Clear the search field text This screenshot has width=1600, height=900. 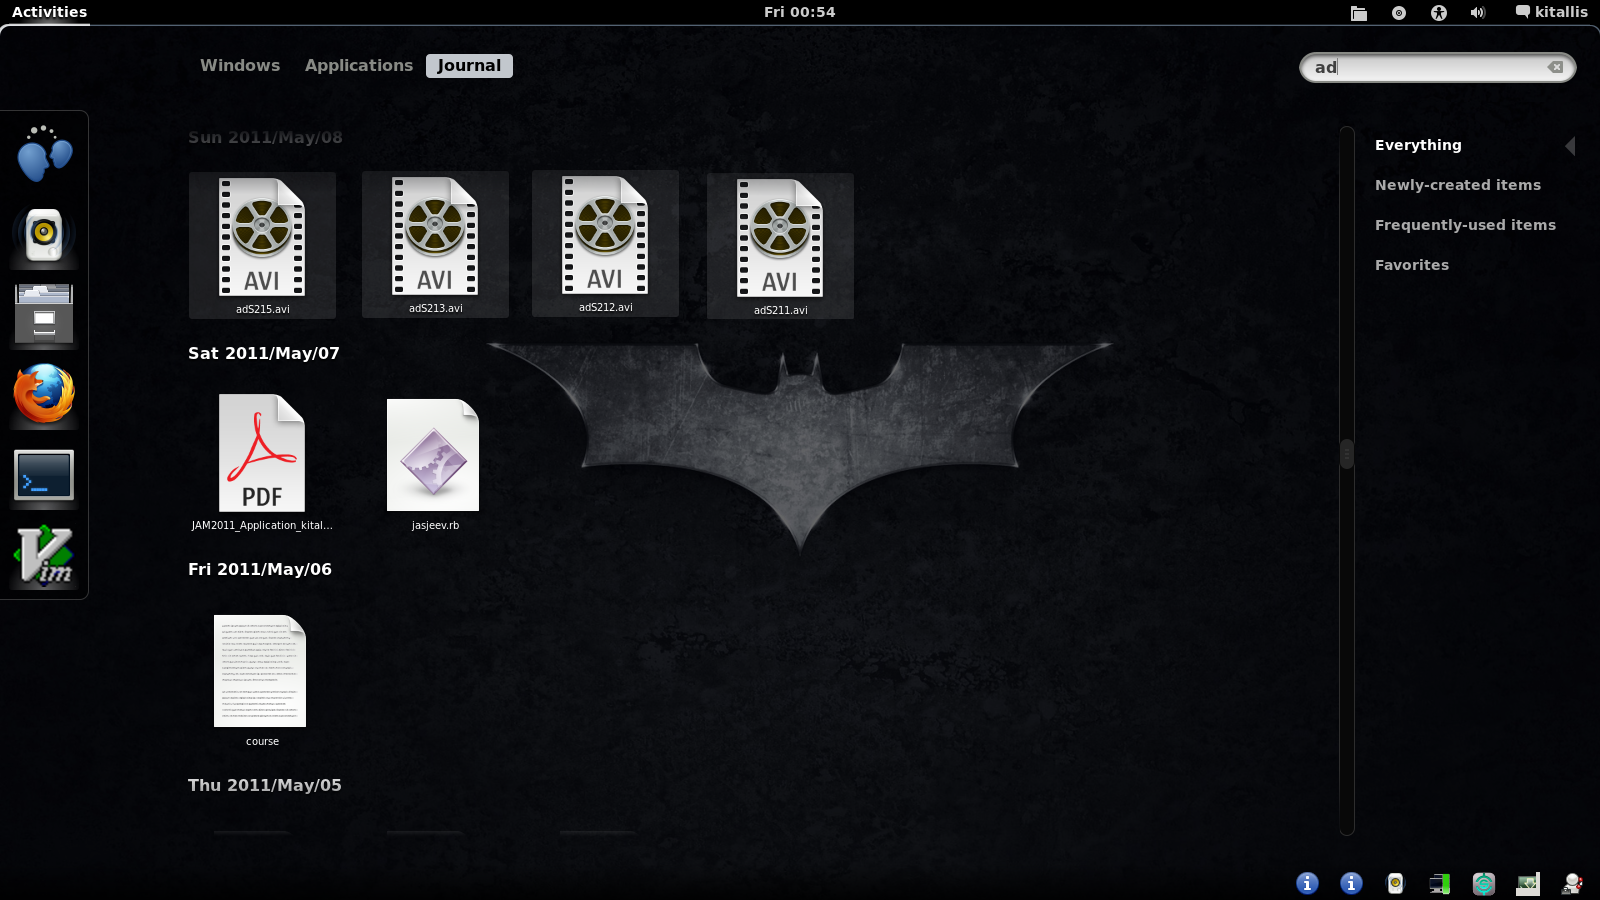(x=1555, y=67)
